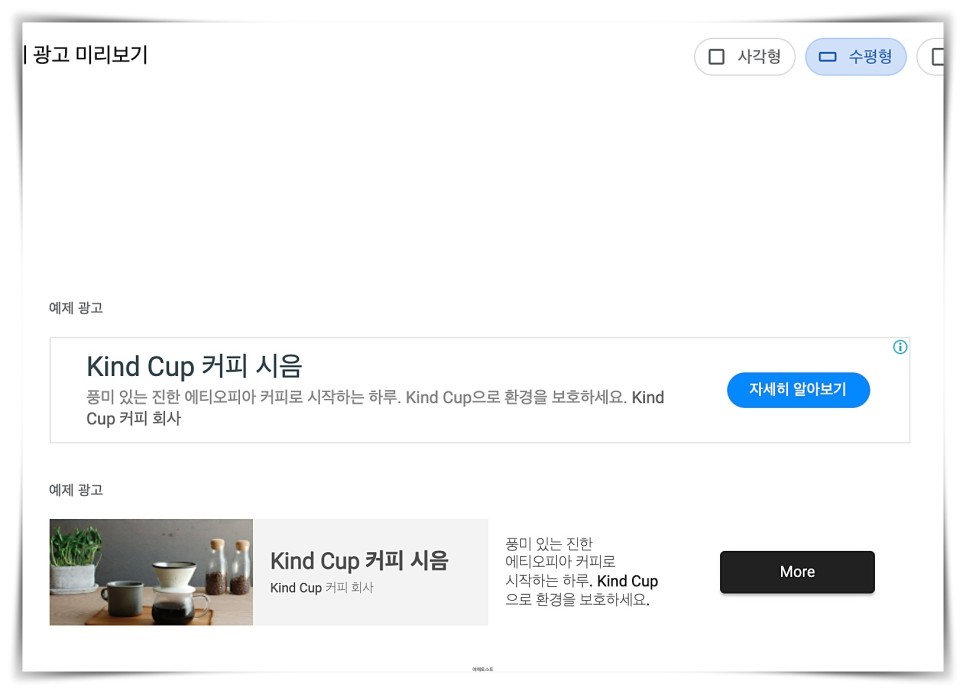Select the 수평형 horizontal format chip
Screen dimensions: 966x694
856,57
